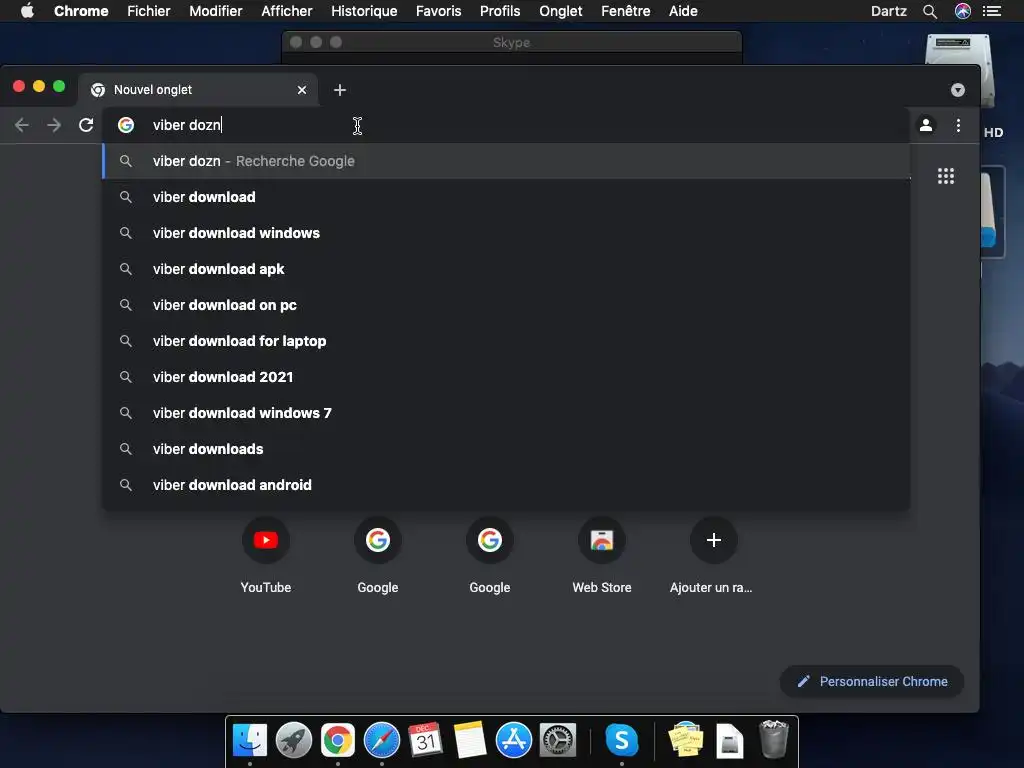Open the Chrome menu in menu bar
The width and height of the screenshot is (1024, 768).
pos(81,11)
